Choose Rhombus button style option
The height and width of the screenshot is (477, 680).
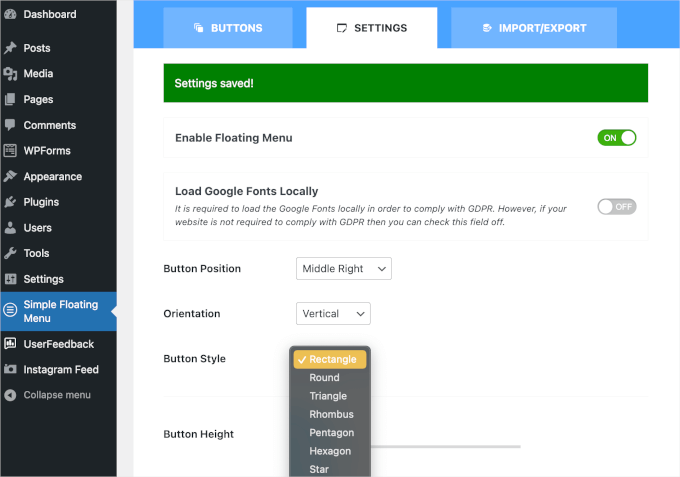pyautogui.click(x=330, y=414)
